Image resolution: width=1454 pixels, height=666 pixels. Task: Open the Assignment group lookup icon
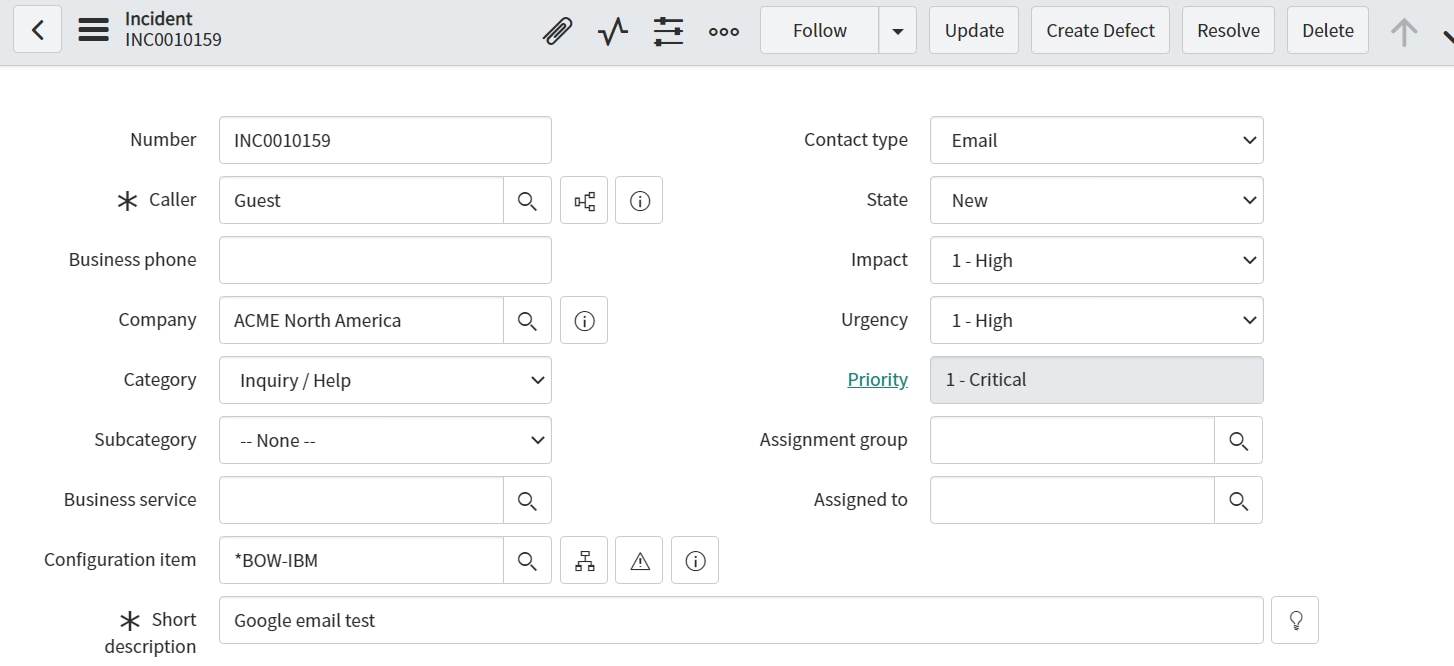(x=1238, y=440)
